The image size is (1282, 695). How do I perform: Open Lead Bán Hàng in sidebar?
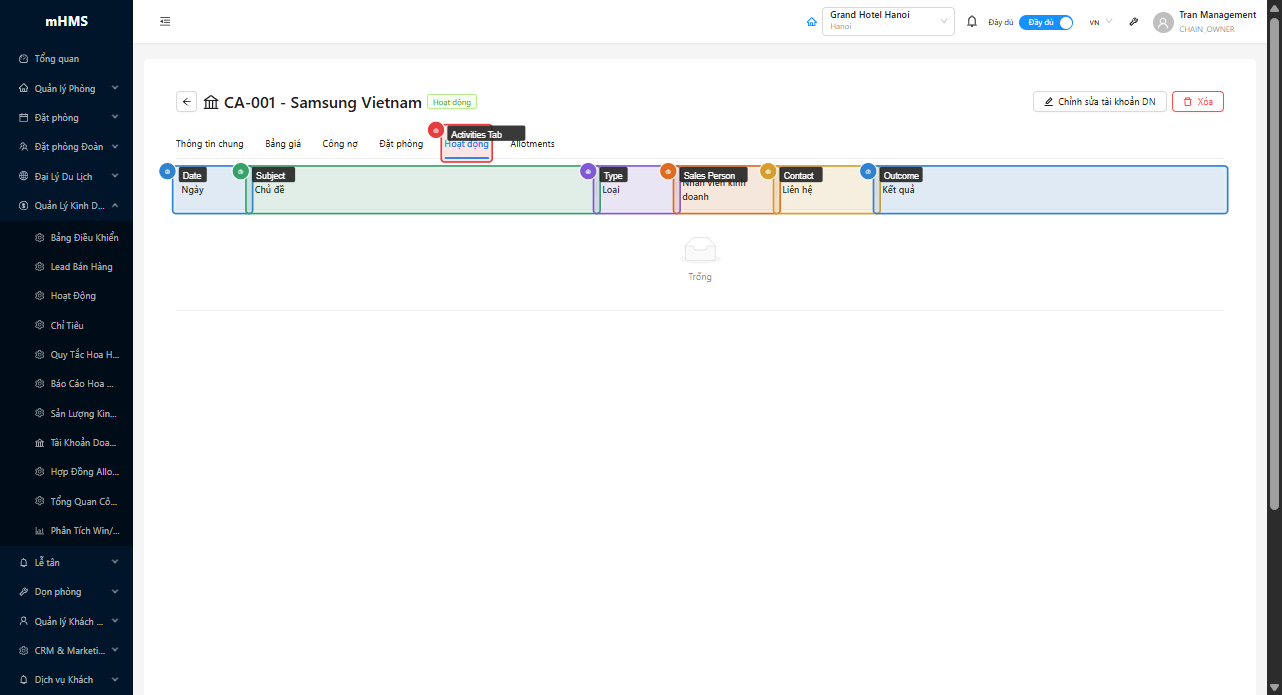click(81, 267)
